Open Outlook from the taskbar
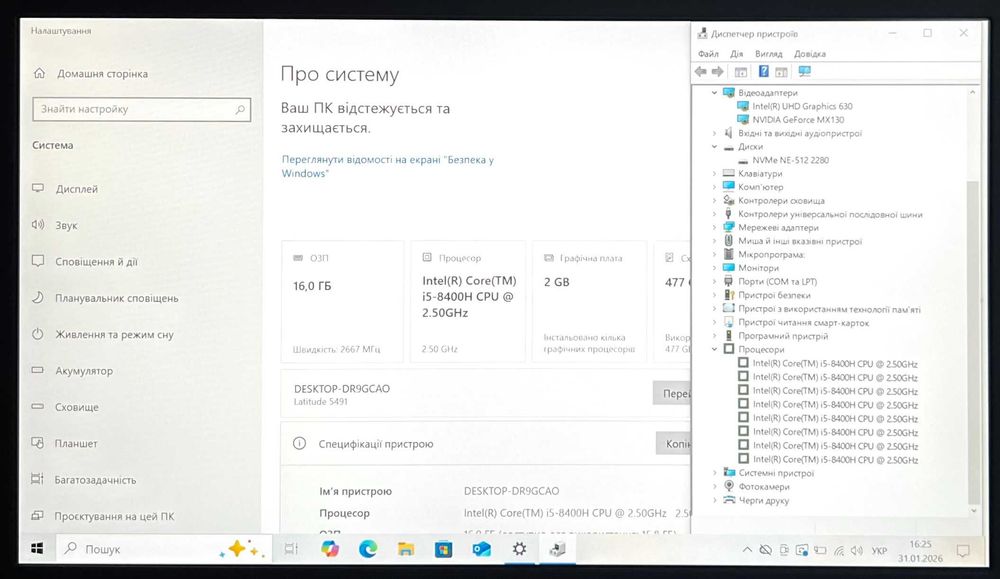Screen dimensions: 1000x579 tap(481, 548)
